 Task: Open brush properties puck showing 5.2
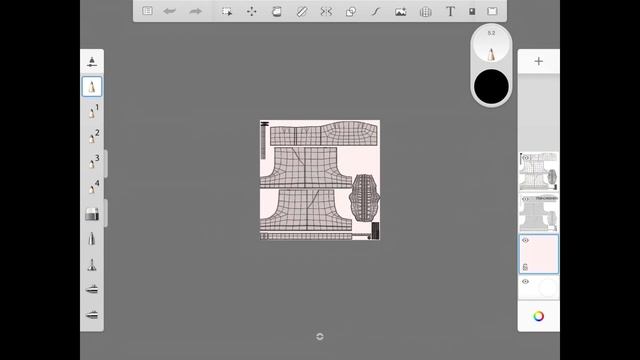(491, 44)
